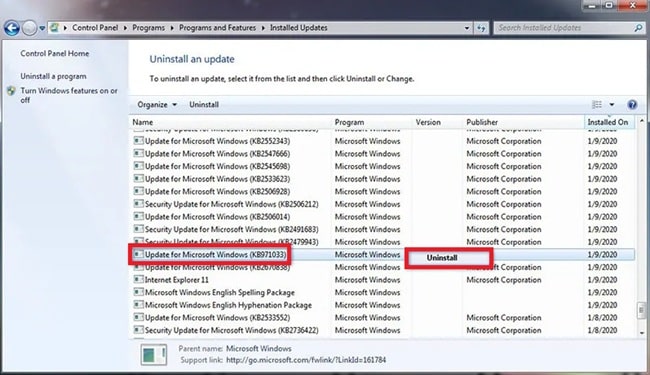Viewport: 650px width, 375px height.
Task: Click the icon beside KB2533552 update
Action: tap(138, 317)
